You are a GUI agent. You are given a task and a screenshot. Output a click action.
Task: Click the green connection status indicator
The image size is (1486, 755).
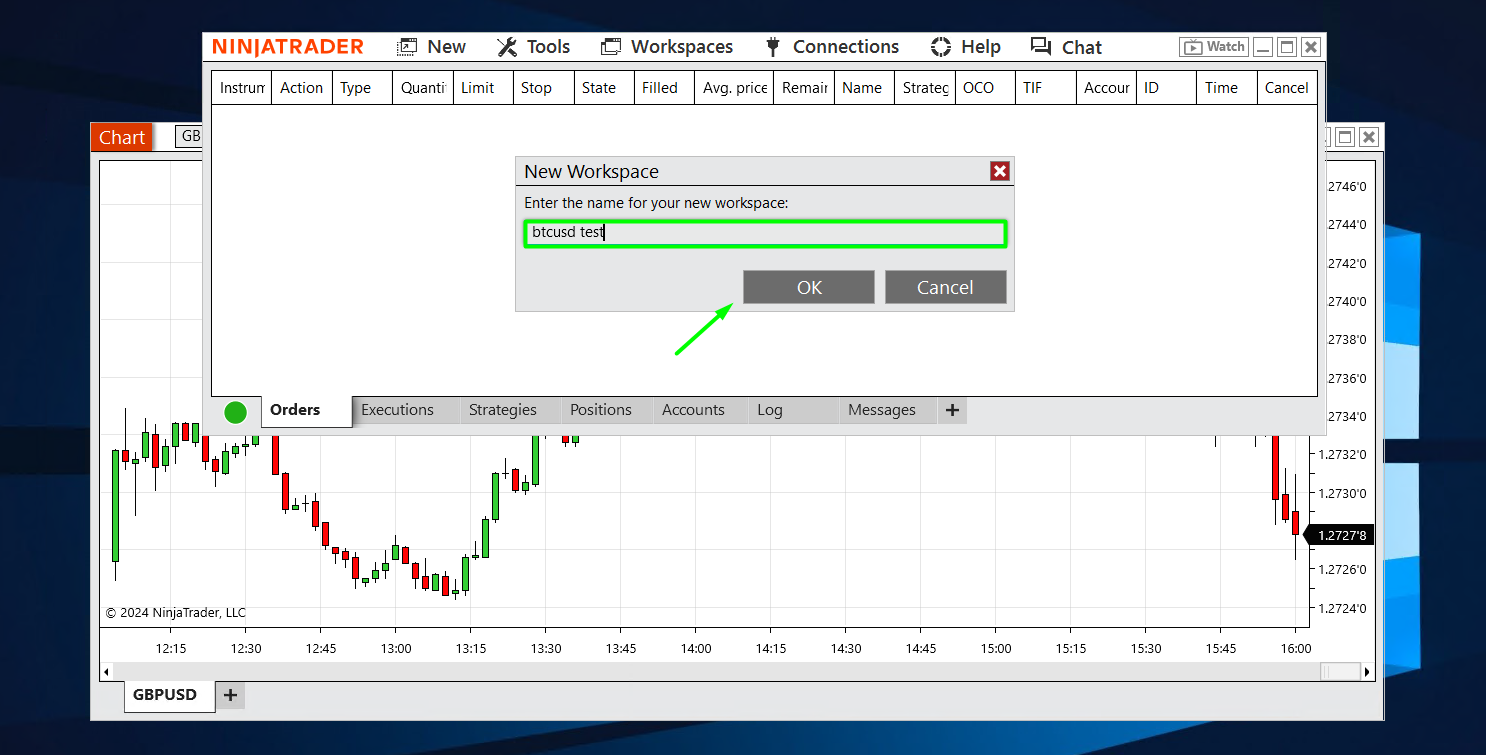(x=235, y=412)
